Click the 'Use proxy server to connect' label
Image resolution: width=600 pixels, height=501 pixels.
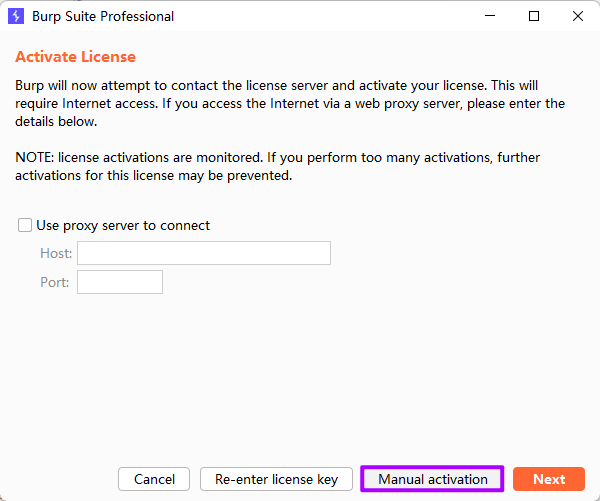[x=122, y=226]
